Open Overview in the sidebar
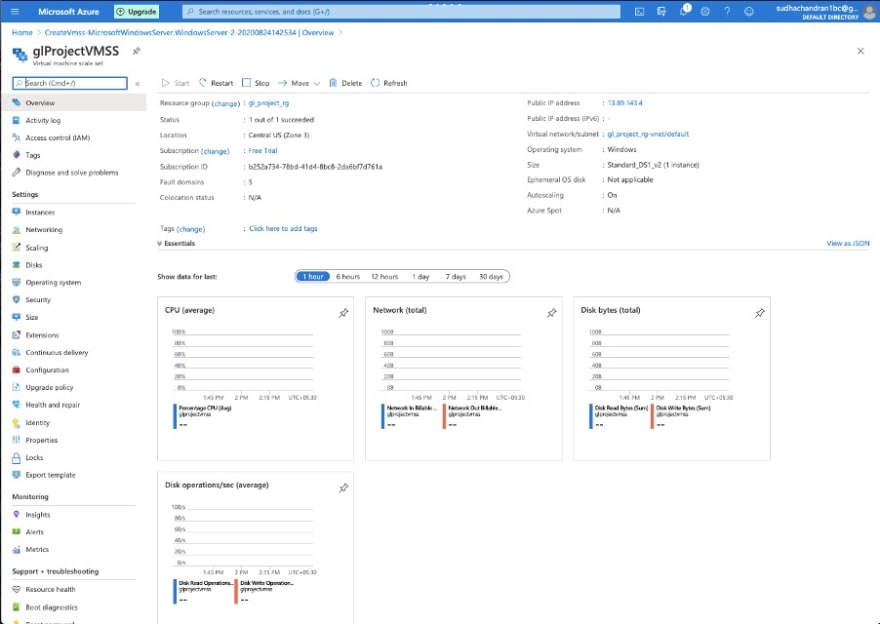This screenshot has width=880, height=624. [x=74, y=103]
